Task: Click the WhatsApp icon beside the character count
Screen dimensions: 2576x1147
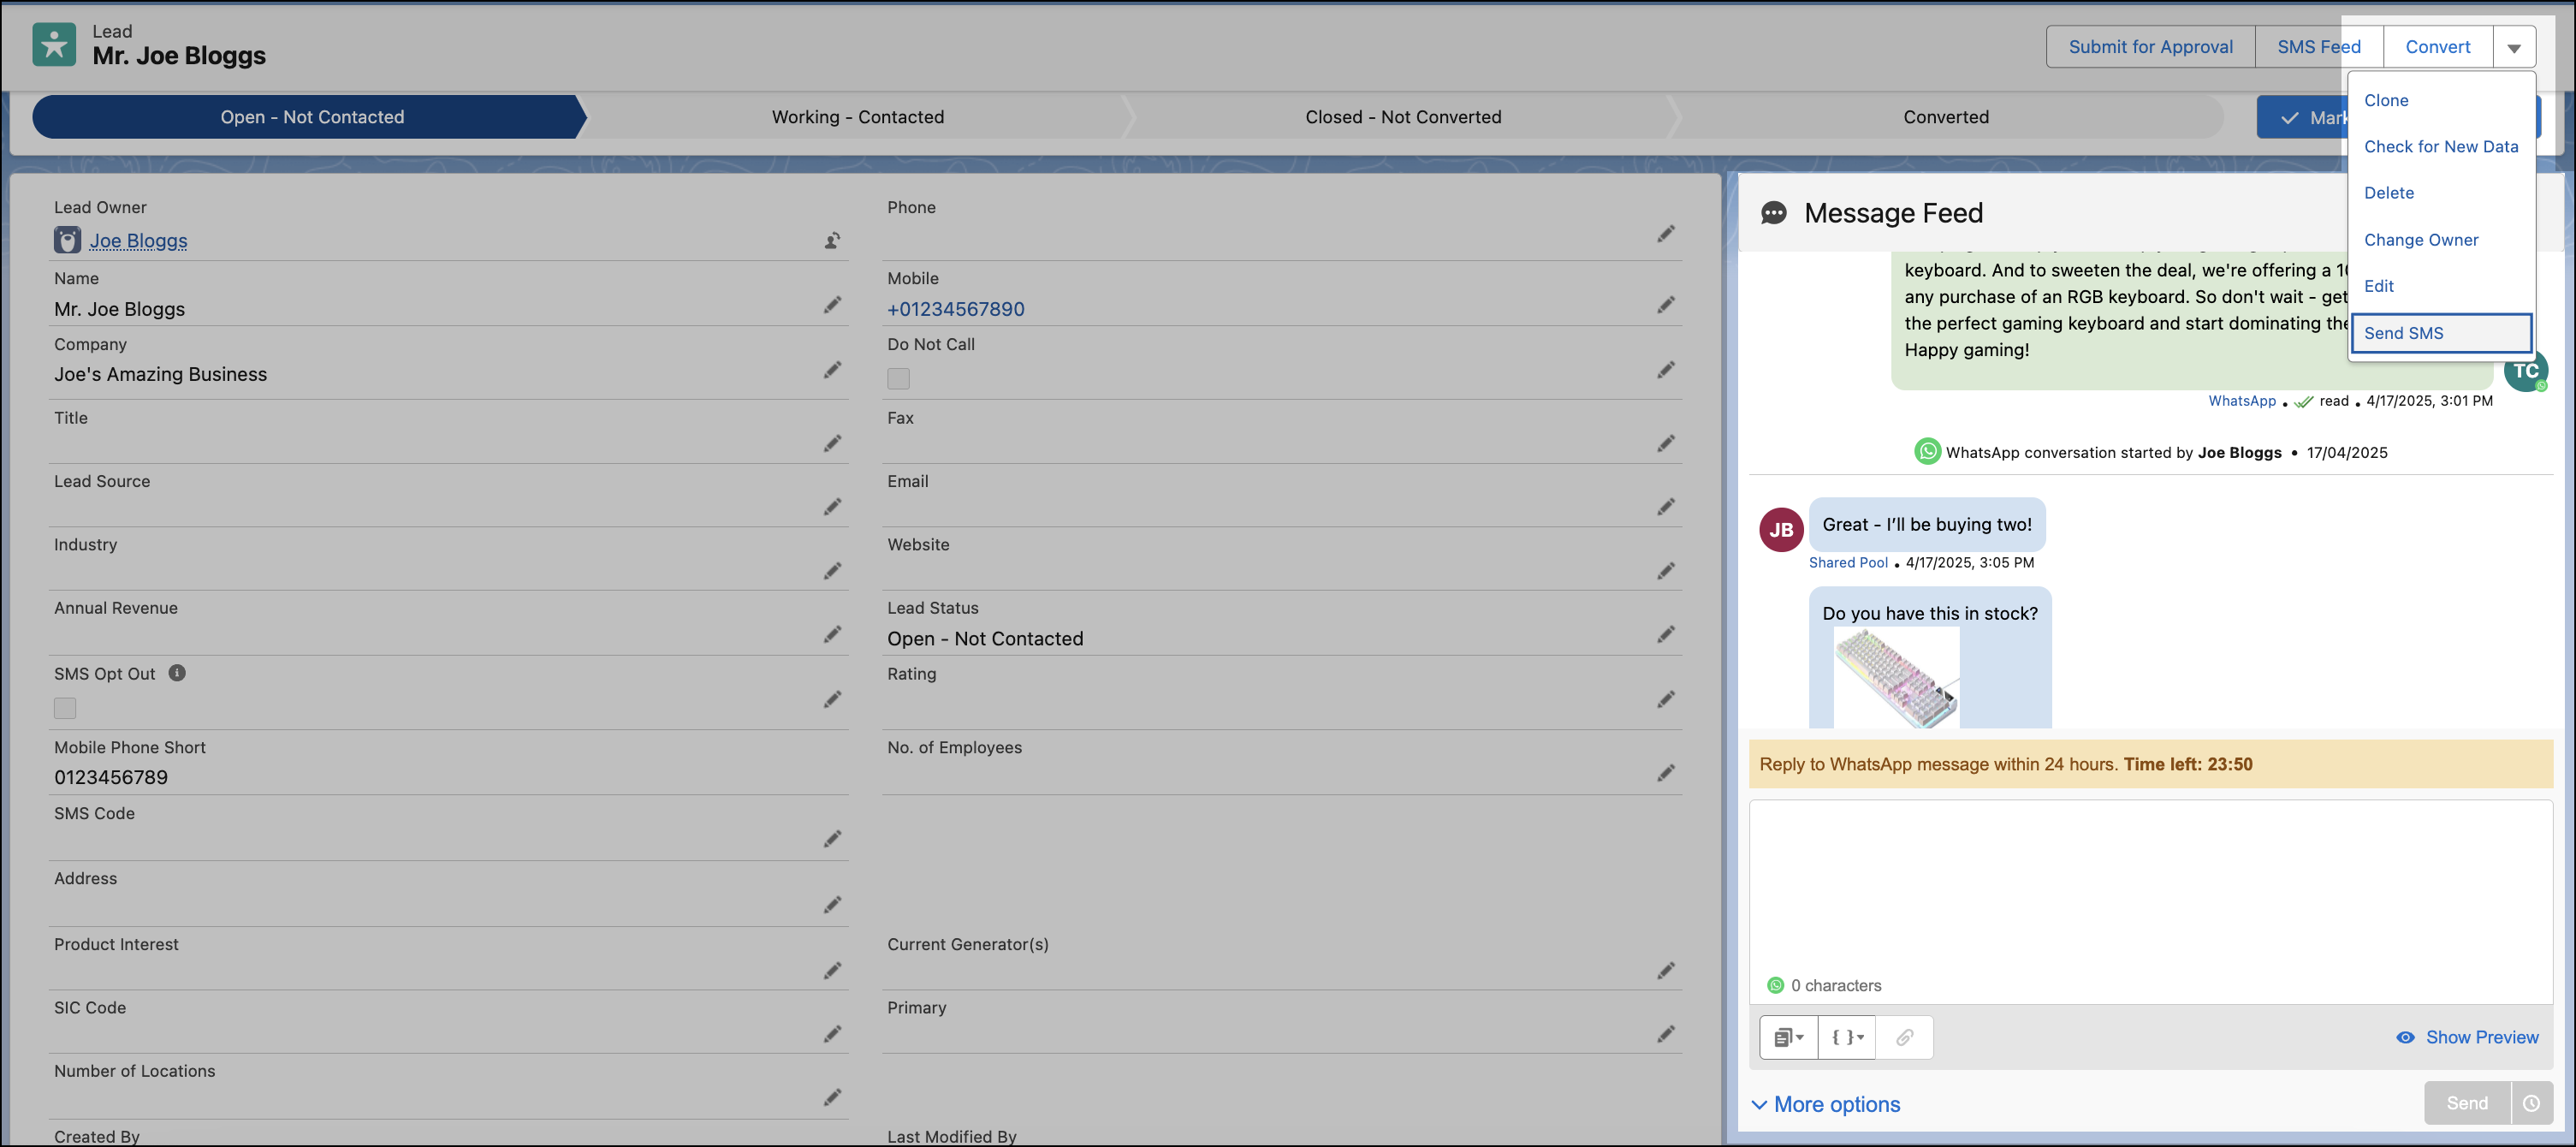Action: 1775,985
